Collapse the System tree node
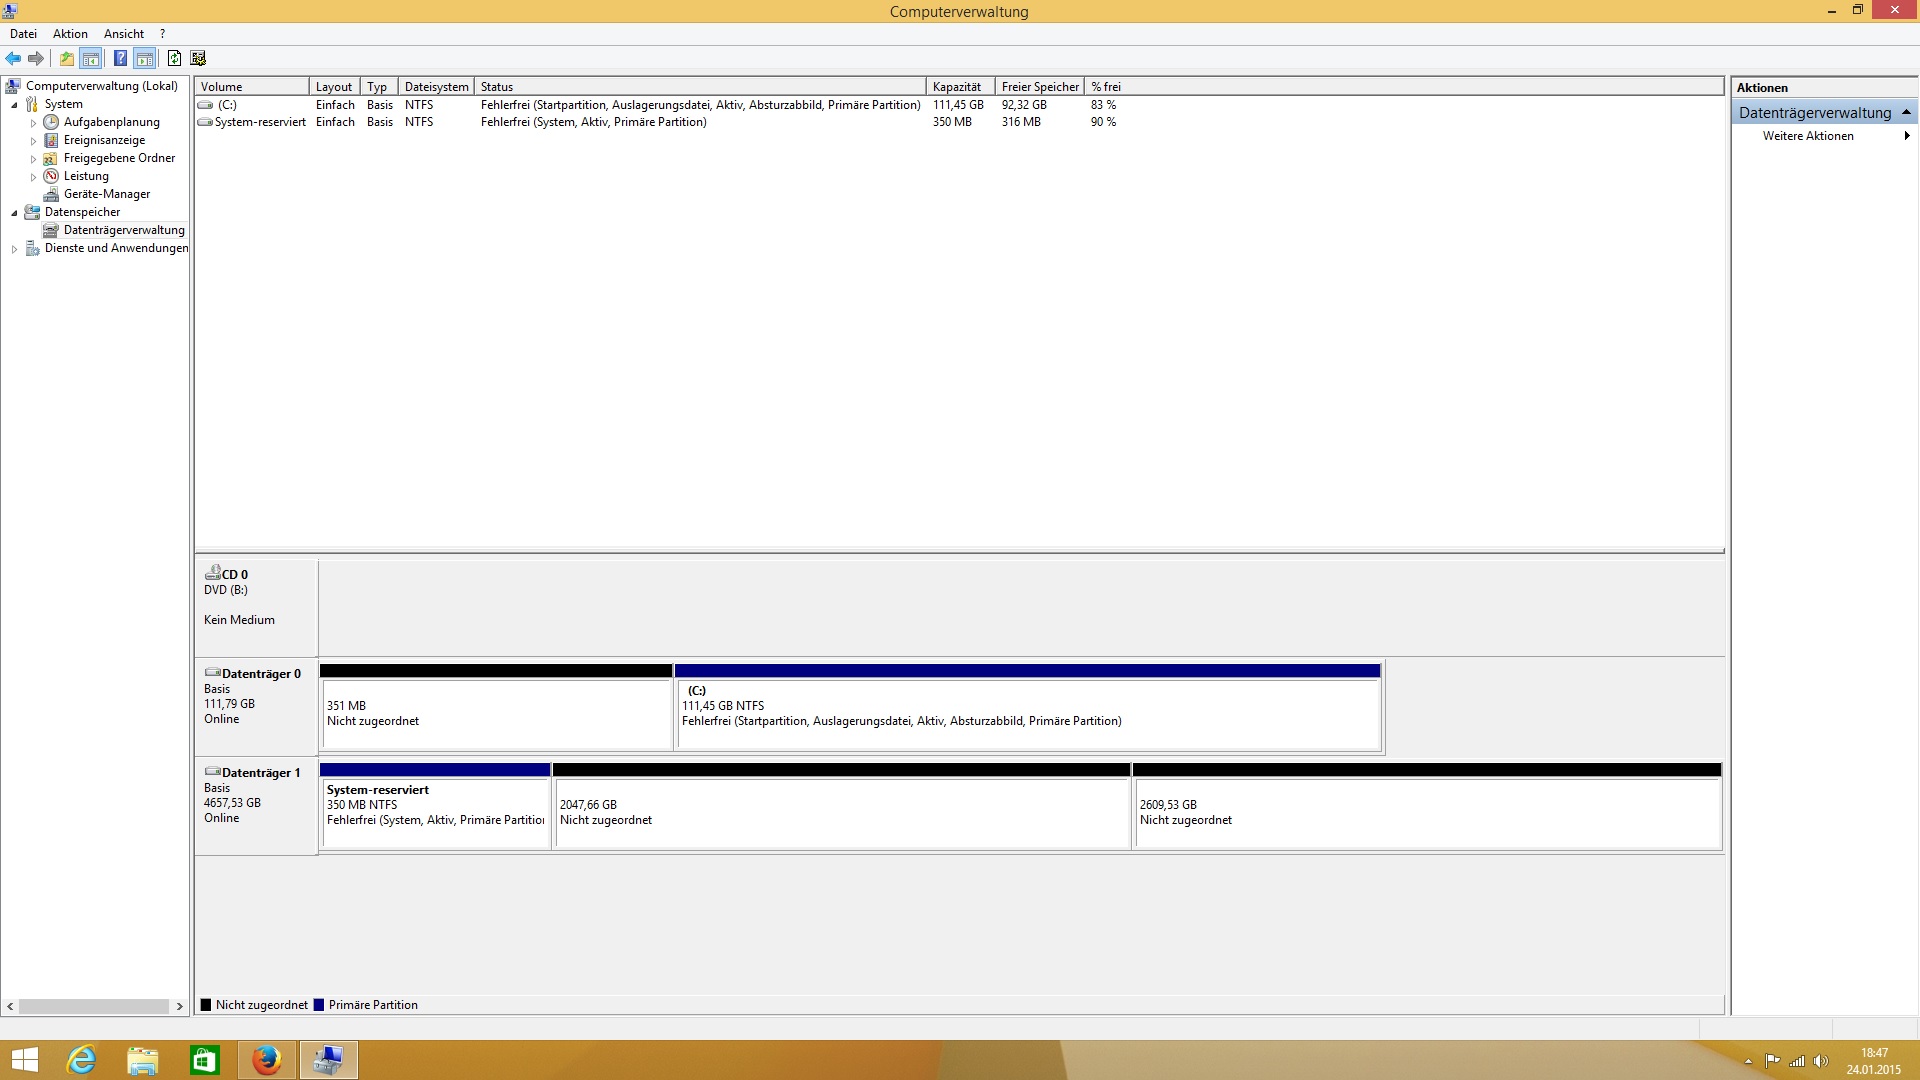 pyautogui.click(x=14, y=105)
